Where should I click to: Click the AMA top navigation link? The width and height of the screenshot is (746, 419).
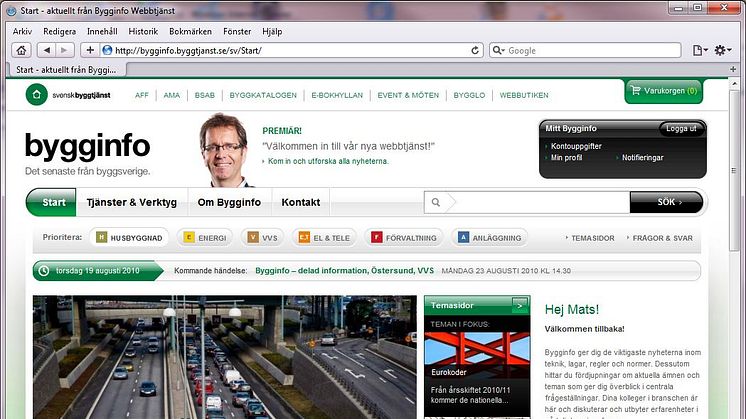pyautogui.click(x=172, y=95)
